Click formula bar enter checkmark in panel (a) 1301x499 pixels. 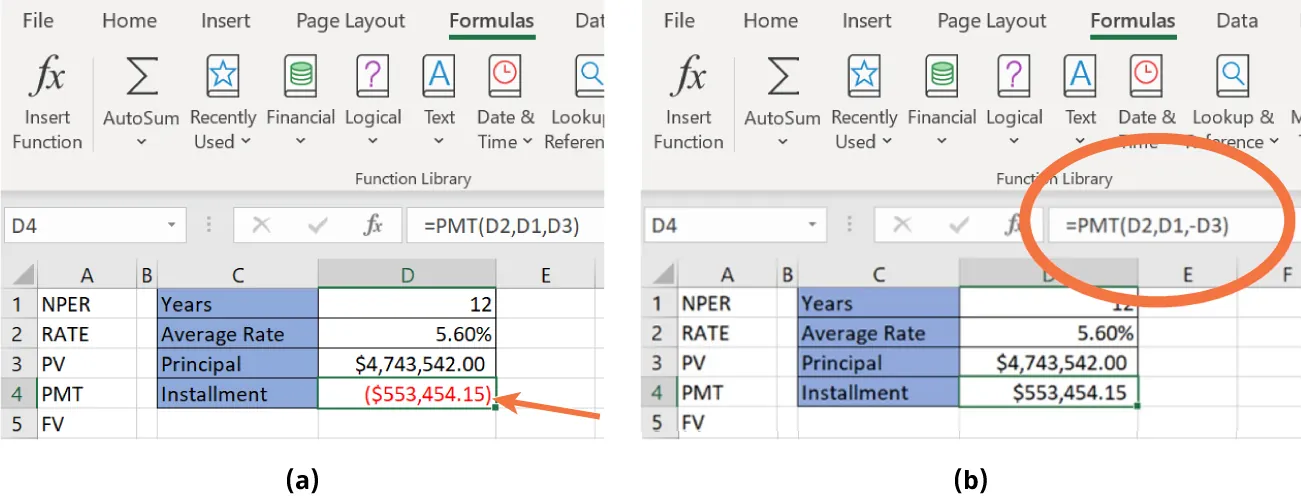pyautogui.click(x=318, y=226)
